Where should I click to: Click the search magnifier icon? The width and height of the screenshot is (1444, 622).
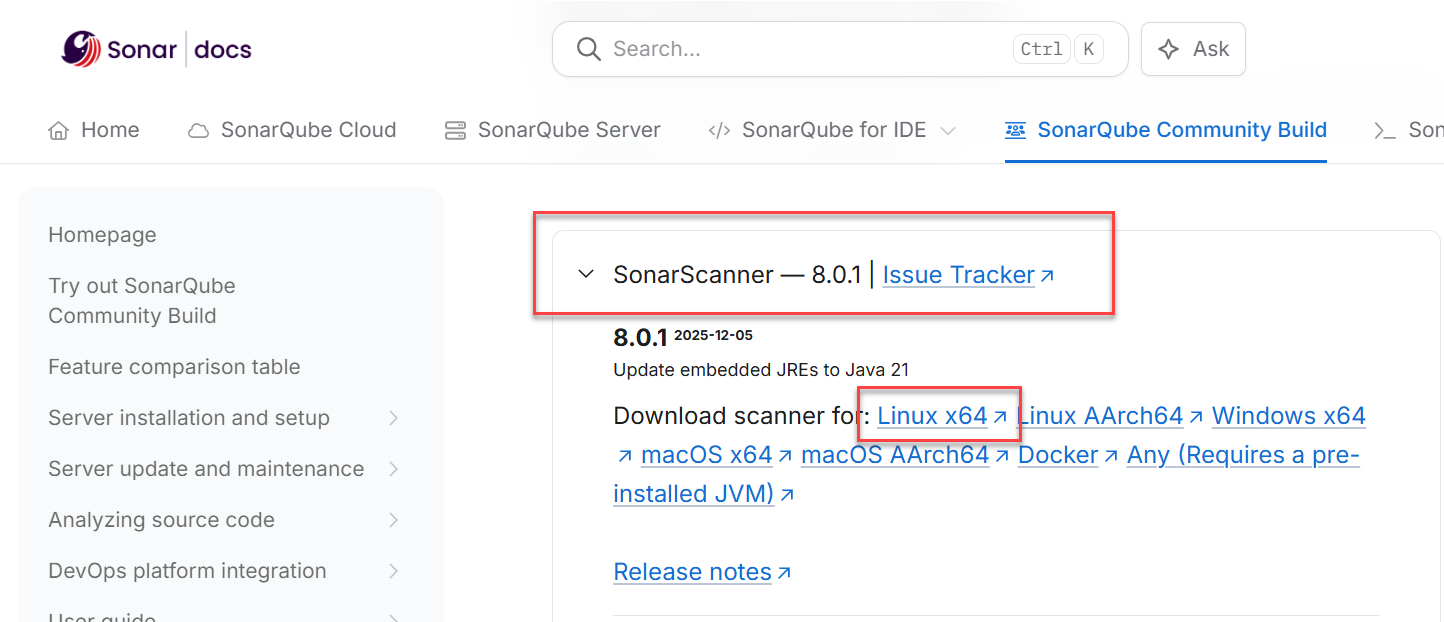pyautogui.click(x=589, y=49)
